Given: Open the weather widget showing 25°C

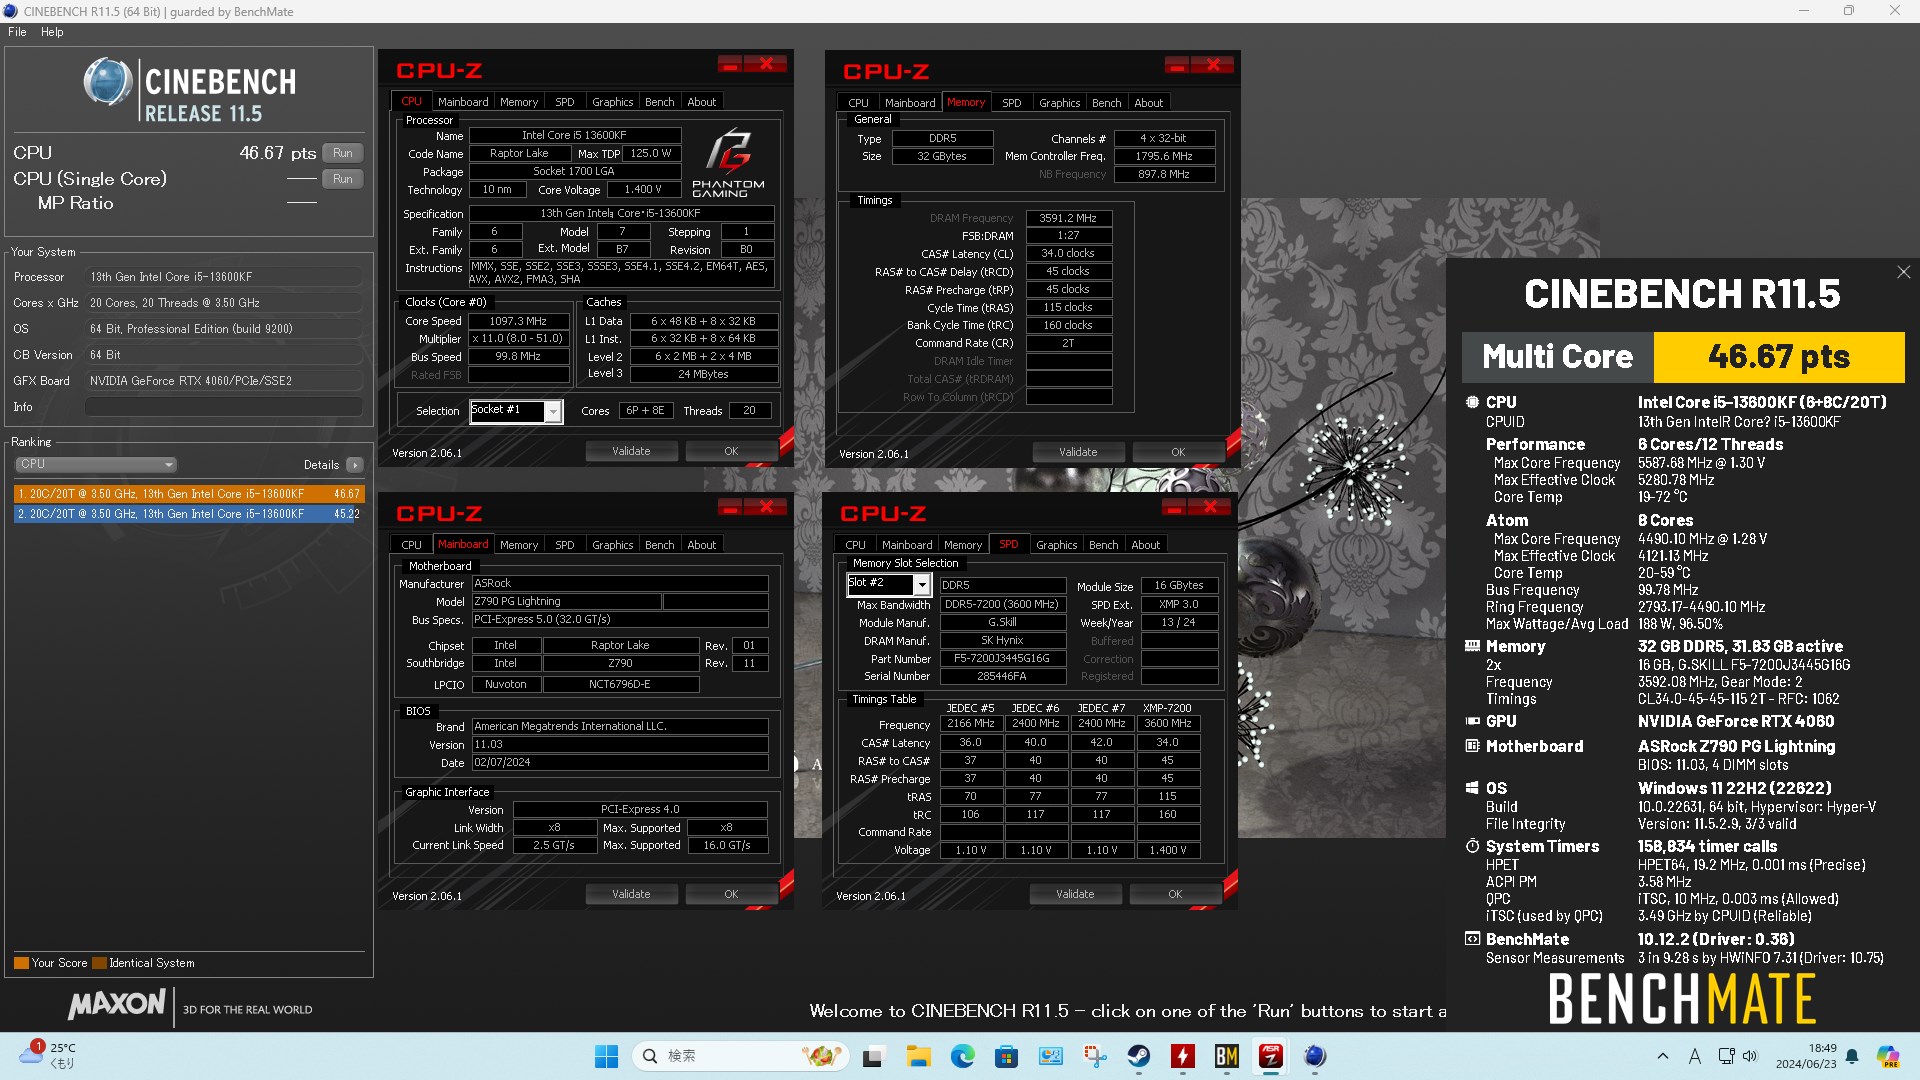Looking at the screenshot, I should pos(48,1055).
